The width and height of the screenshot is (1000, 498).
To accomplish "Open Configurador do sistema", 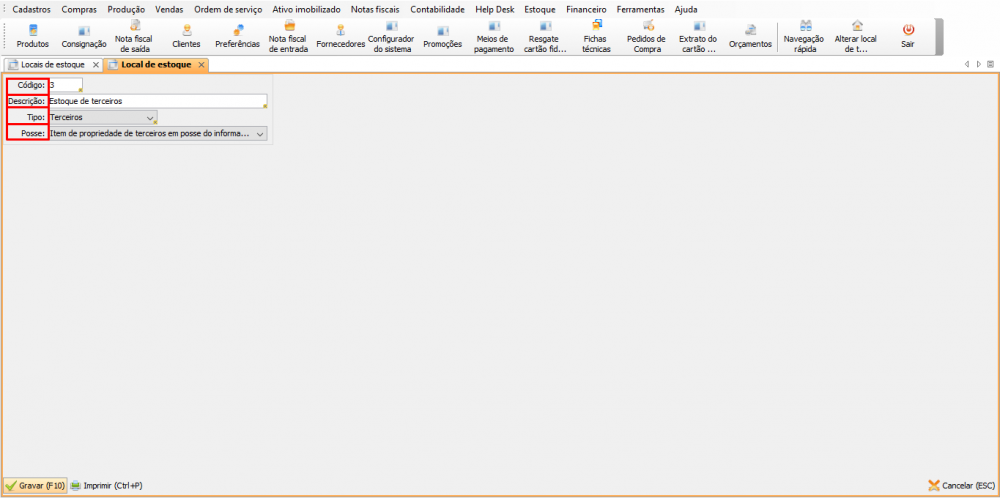I will pos(390,36).
